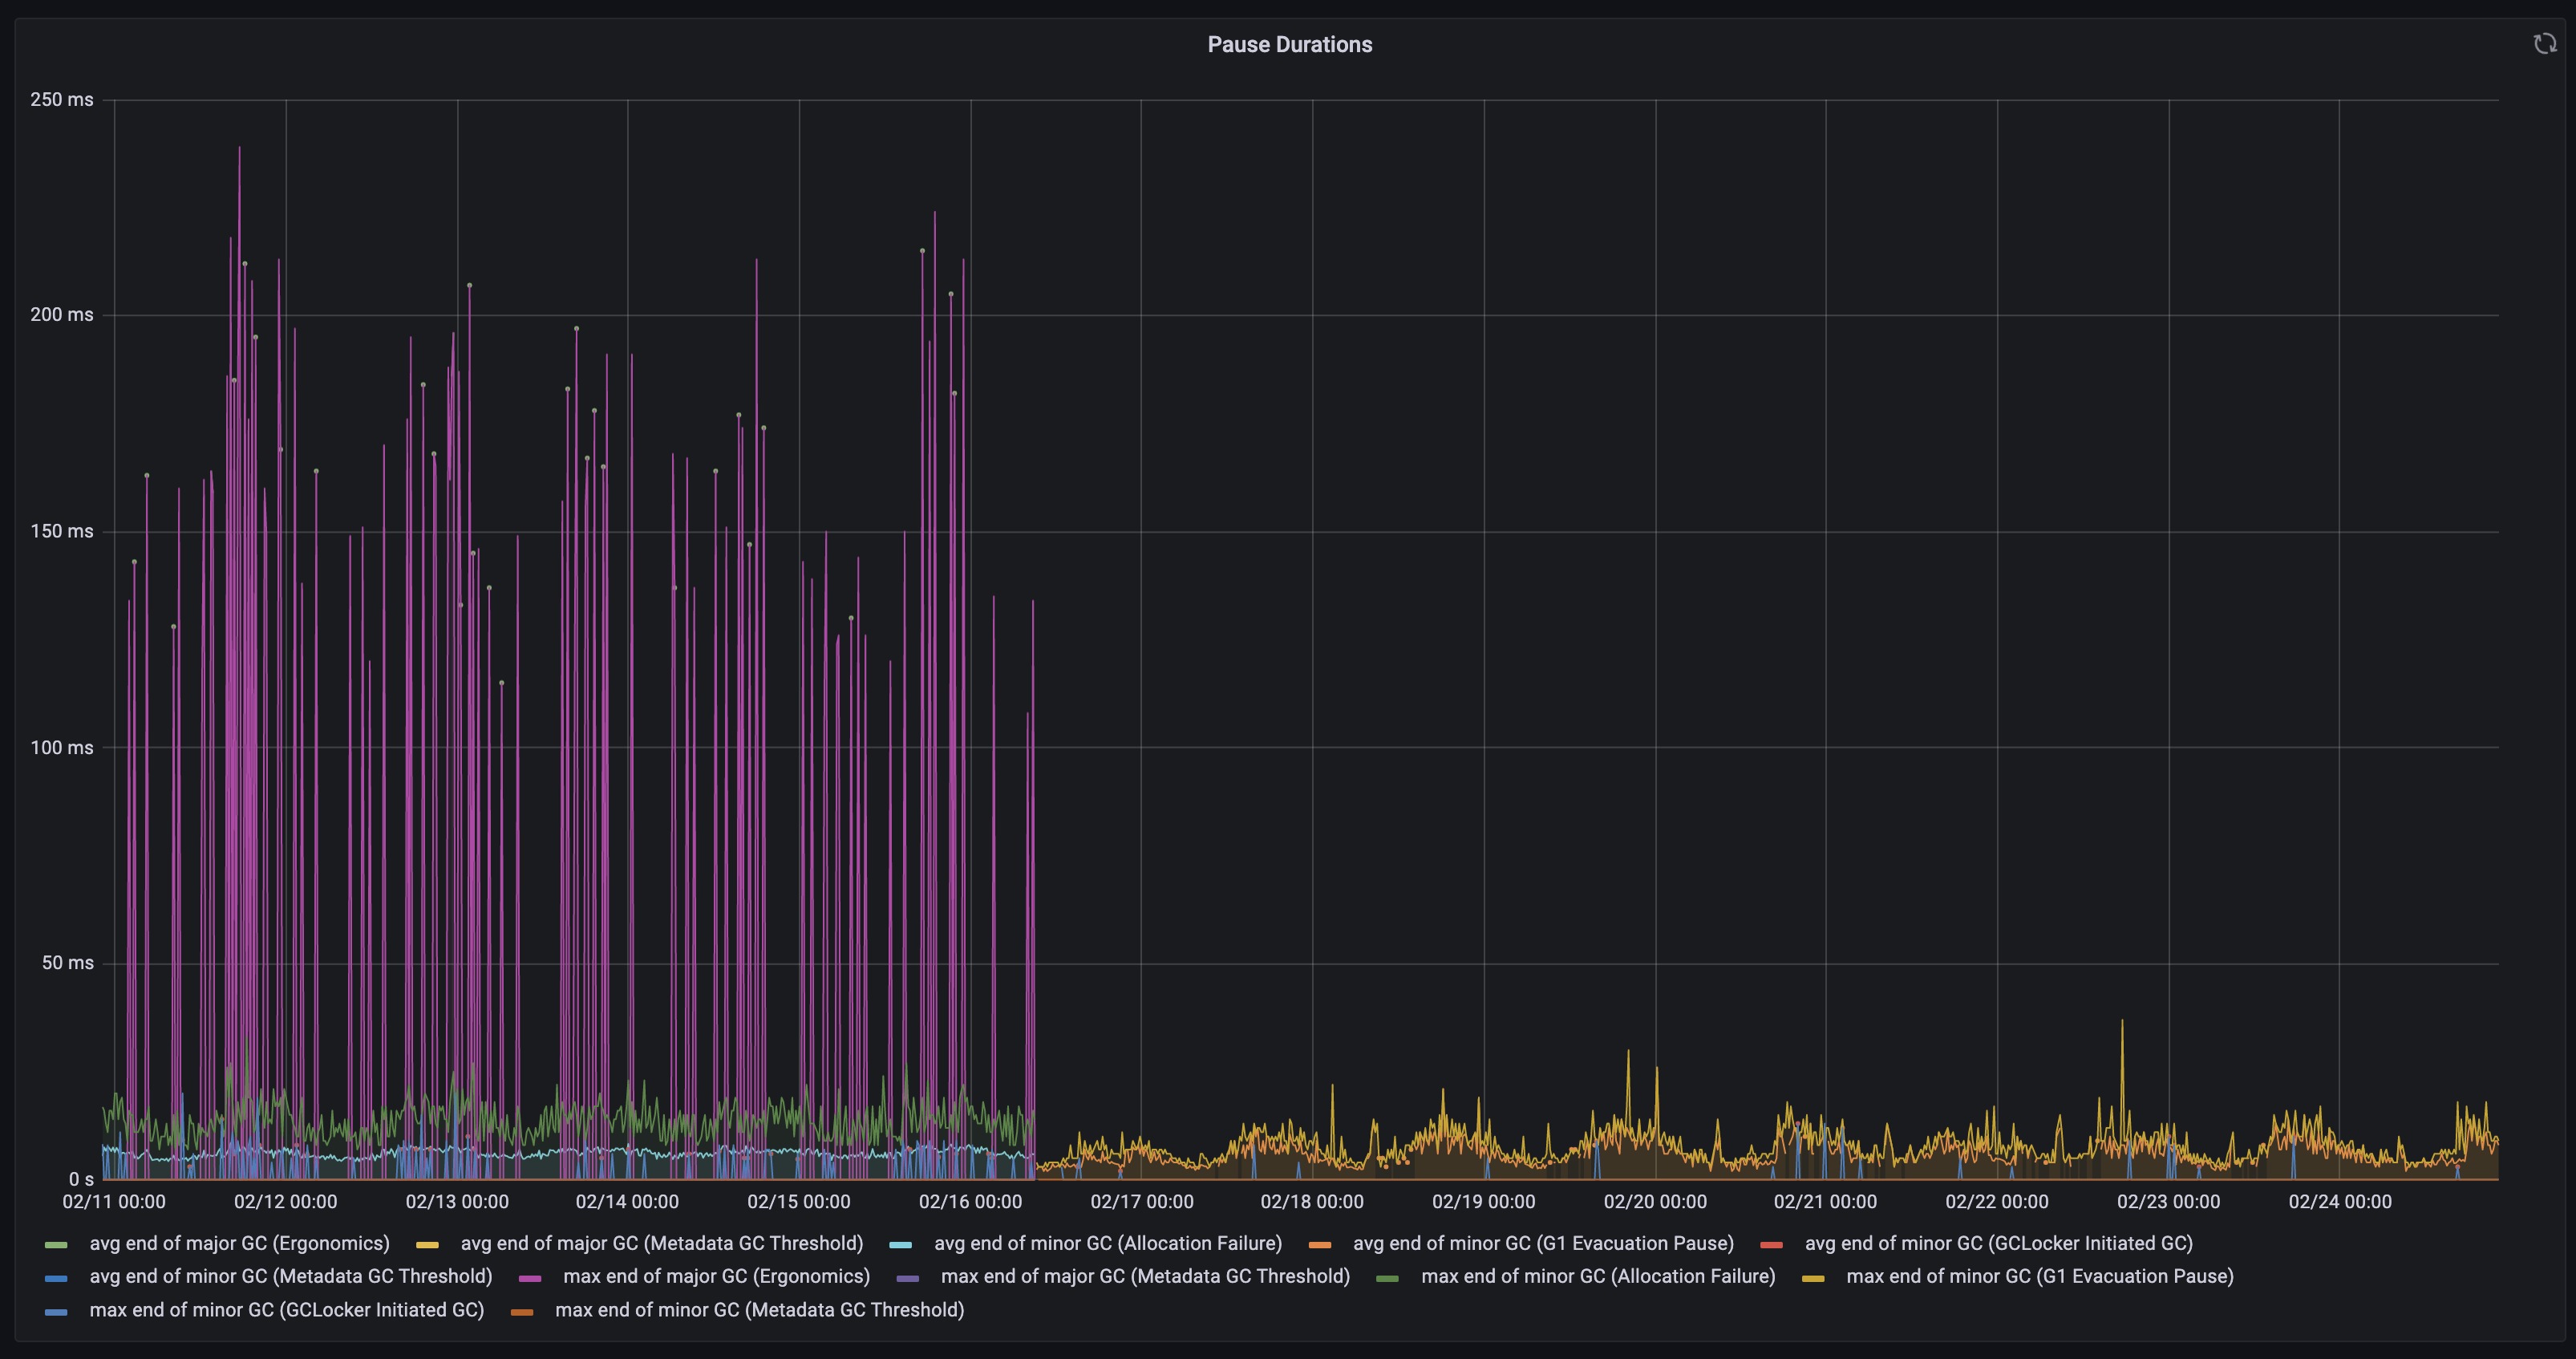Open the Pause Durations panel title menu
The width and height of the screenshot is (2576, 1359).
click(1289, 44)
